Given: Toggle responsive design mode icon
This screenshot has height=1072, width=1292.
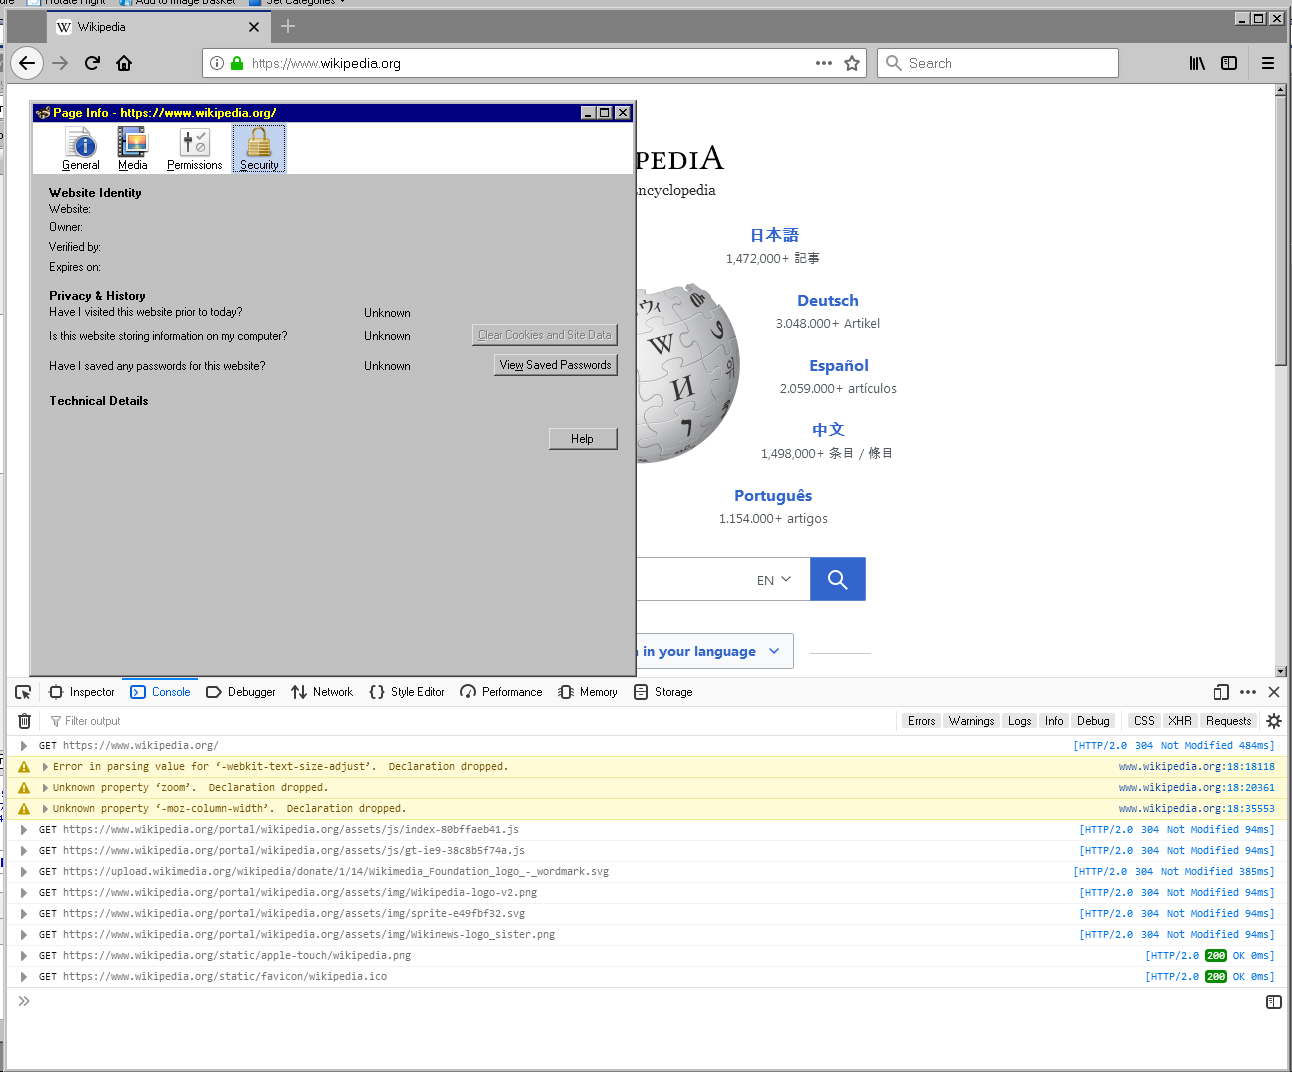Looking at the screenshot, I should click(1221, 692).
